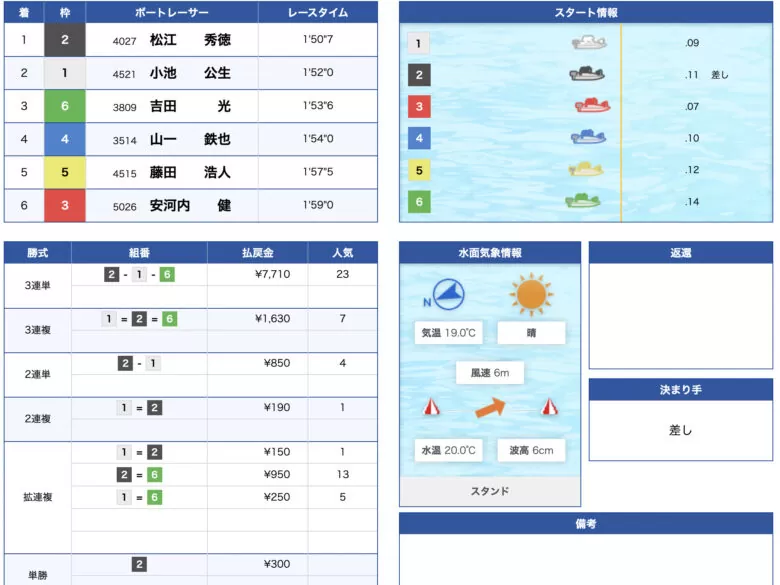This screenshot has height=585, width=780.
Task: Click the 3連単 payout ¥7,710
Action: (272, 274)
